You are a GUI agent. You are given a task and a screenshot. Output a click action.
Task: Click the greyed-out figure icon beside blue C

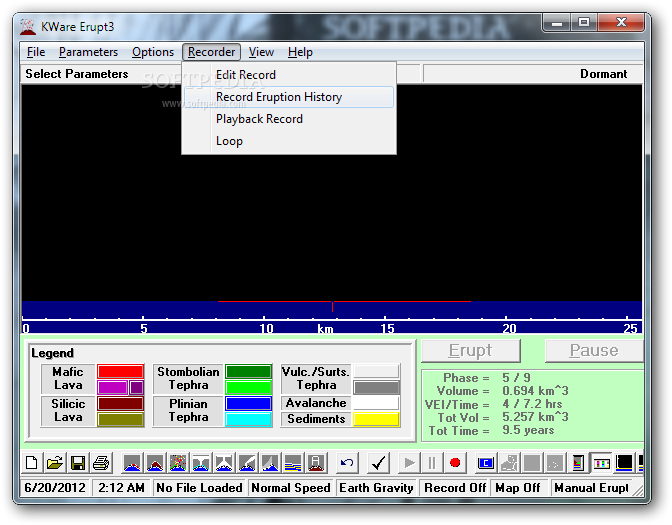point(509,463)
